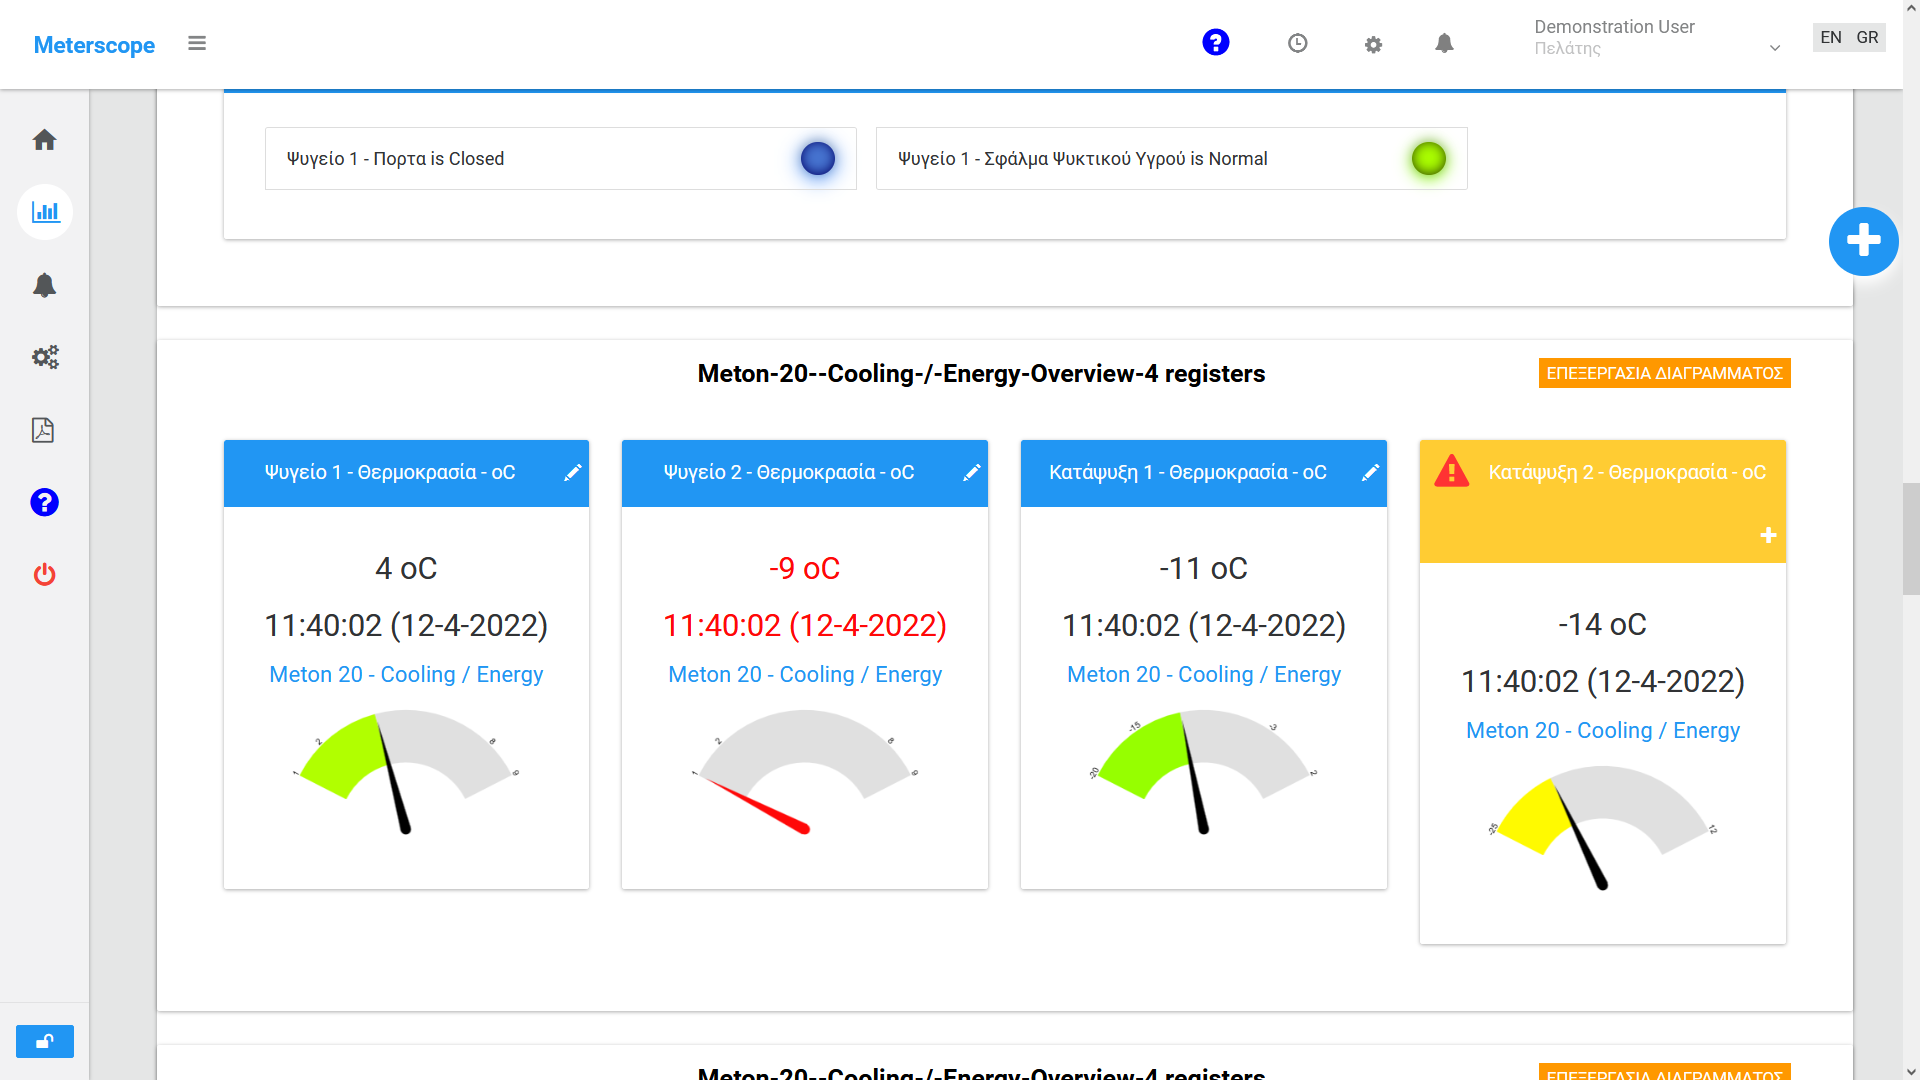Click the round blue plus add button
The image size is (1920, 1080).
click(x=1864, y=241)
